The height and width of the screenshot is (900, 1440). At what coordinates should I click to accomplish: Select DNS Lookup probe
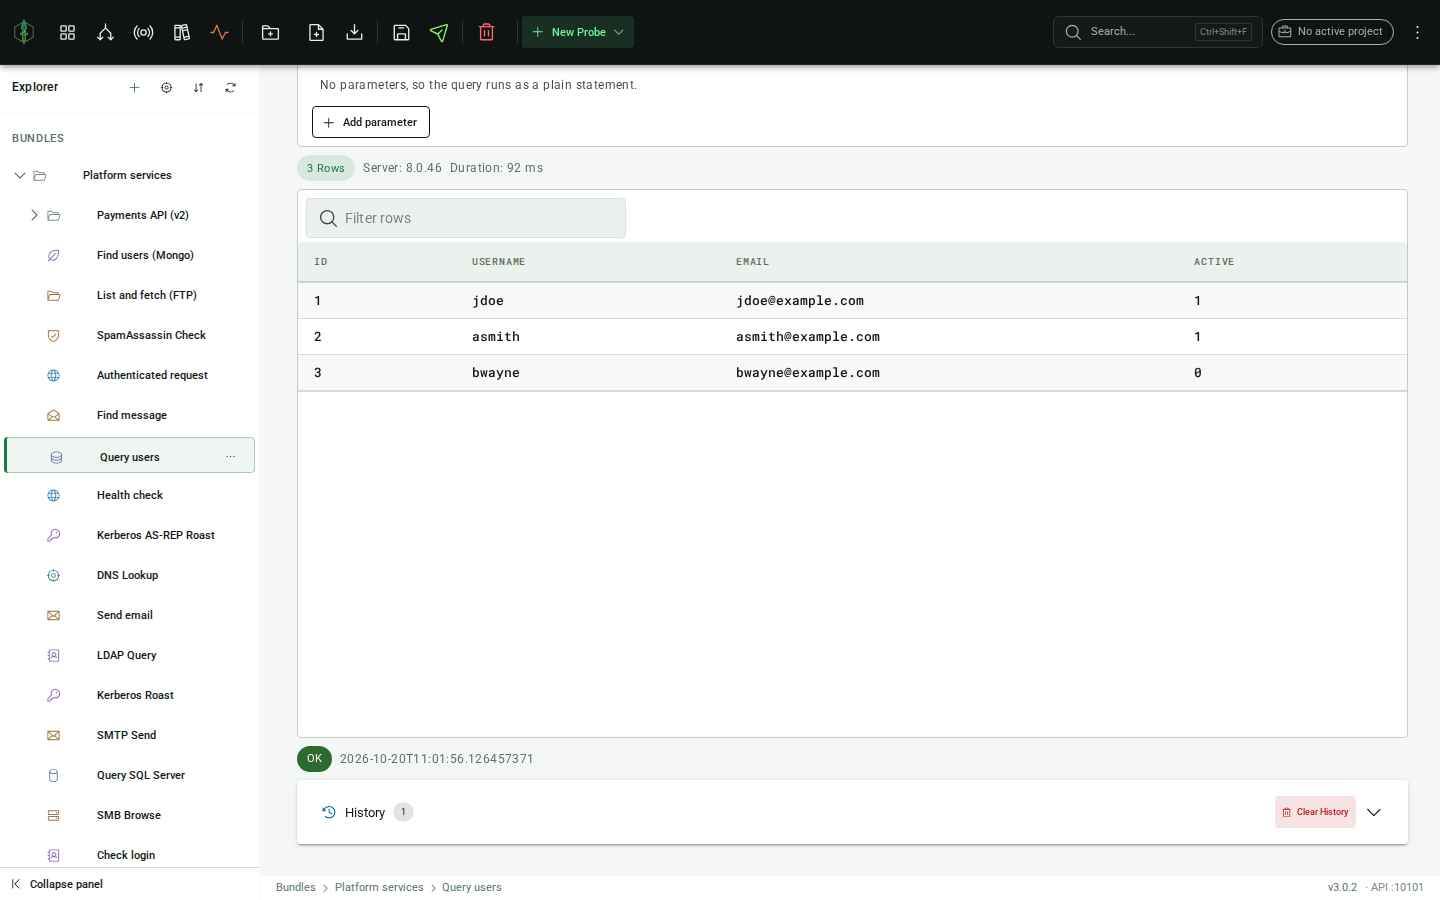tap(130, 575)
